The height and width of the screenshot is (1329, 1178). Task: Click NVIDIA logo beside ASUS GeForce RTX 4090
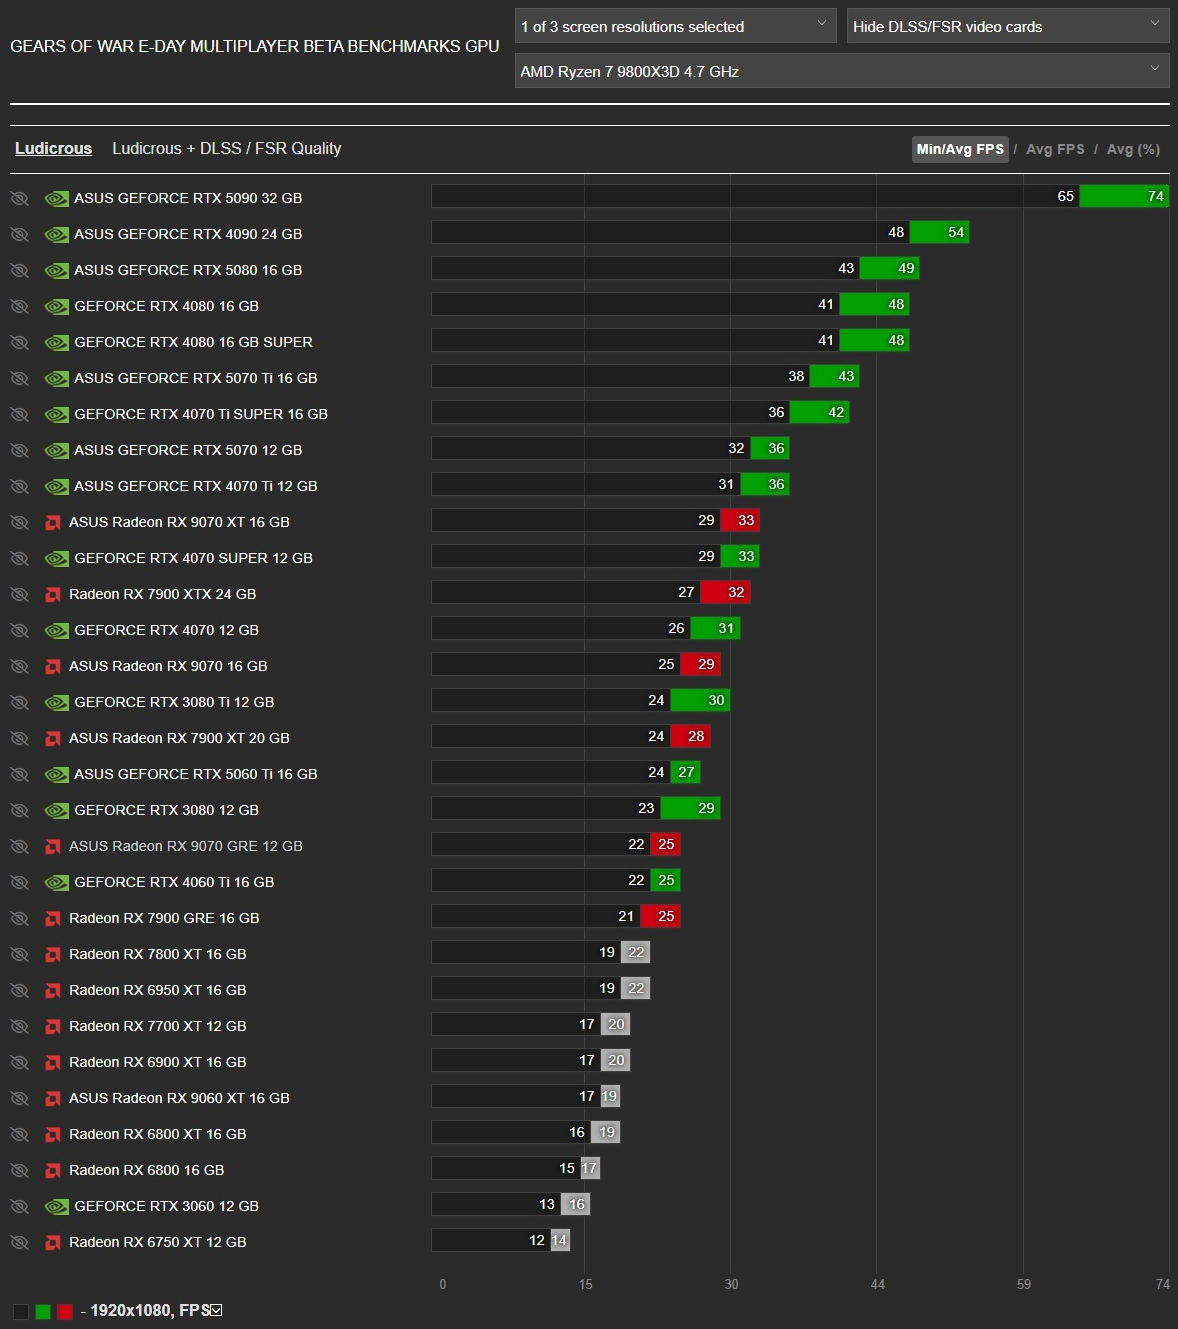pos(57,234)
